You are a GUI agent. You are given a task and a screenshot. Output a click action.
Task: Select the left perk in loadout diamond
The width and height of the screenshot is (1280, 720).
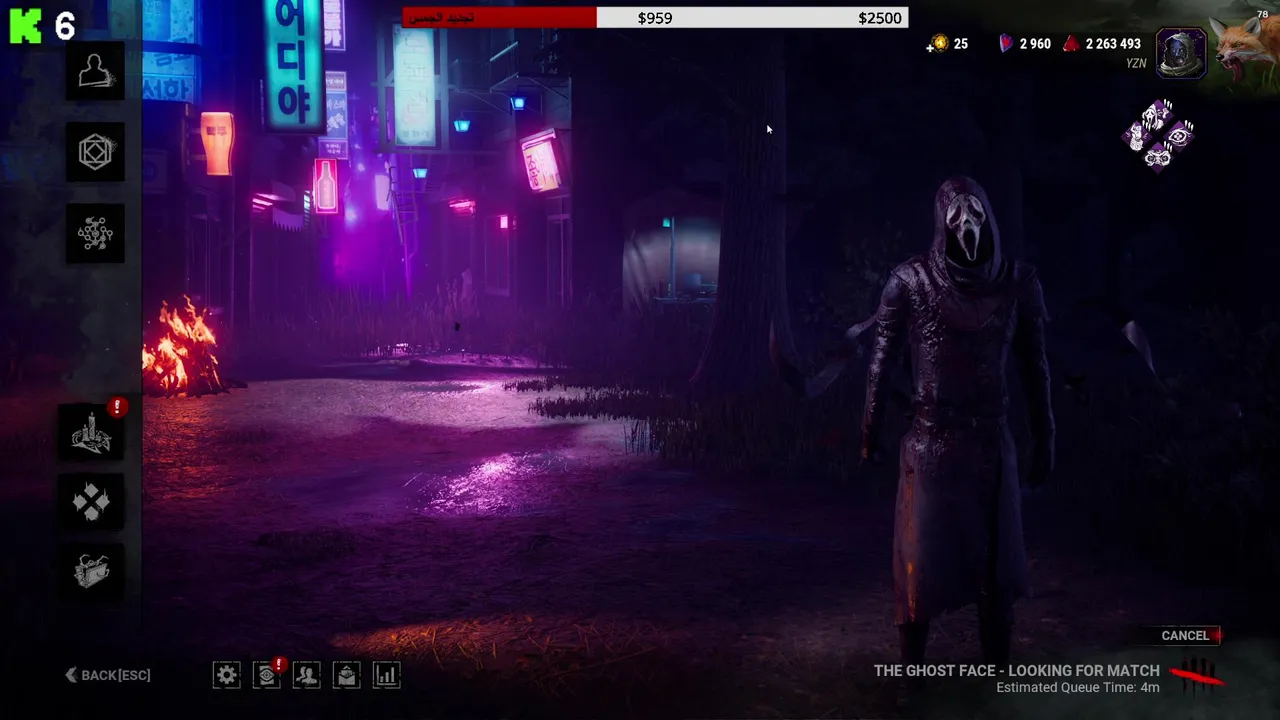pos(1136,137)
